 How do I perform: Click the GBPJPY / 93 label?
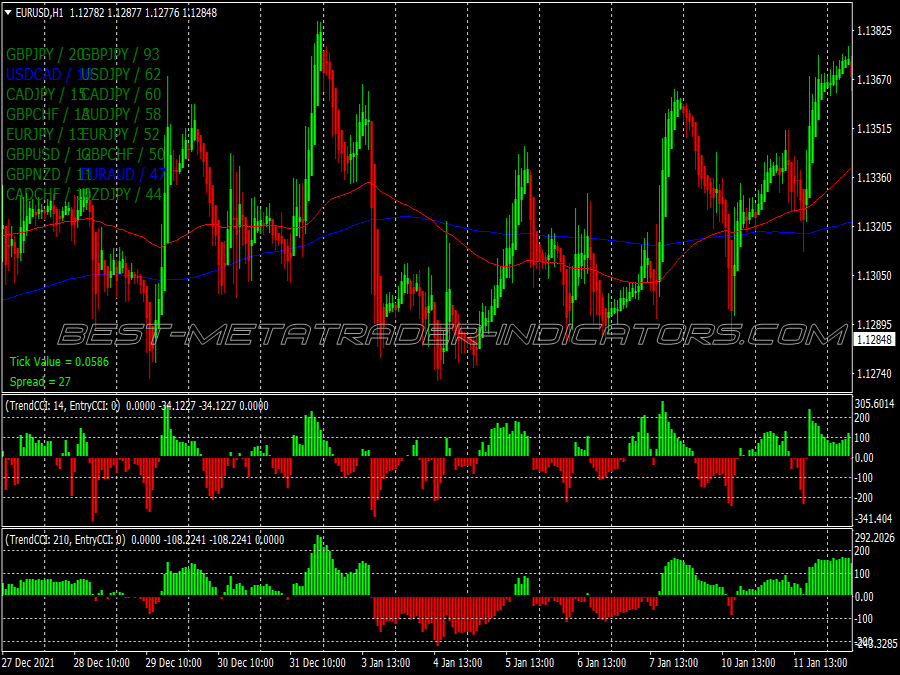click(x=120, y=55)
